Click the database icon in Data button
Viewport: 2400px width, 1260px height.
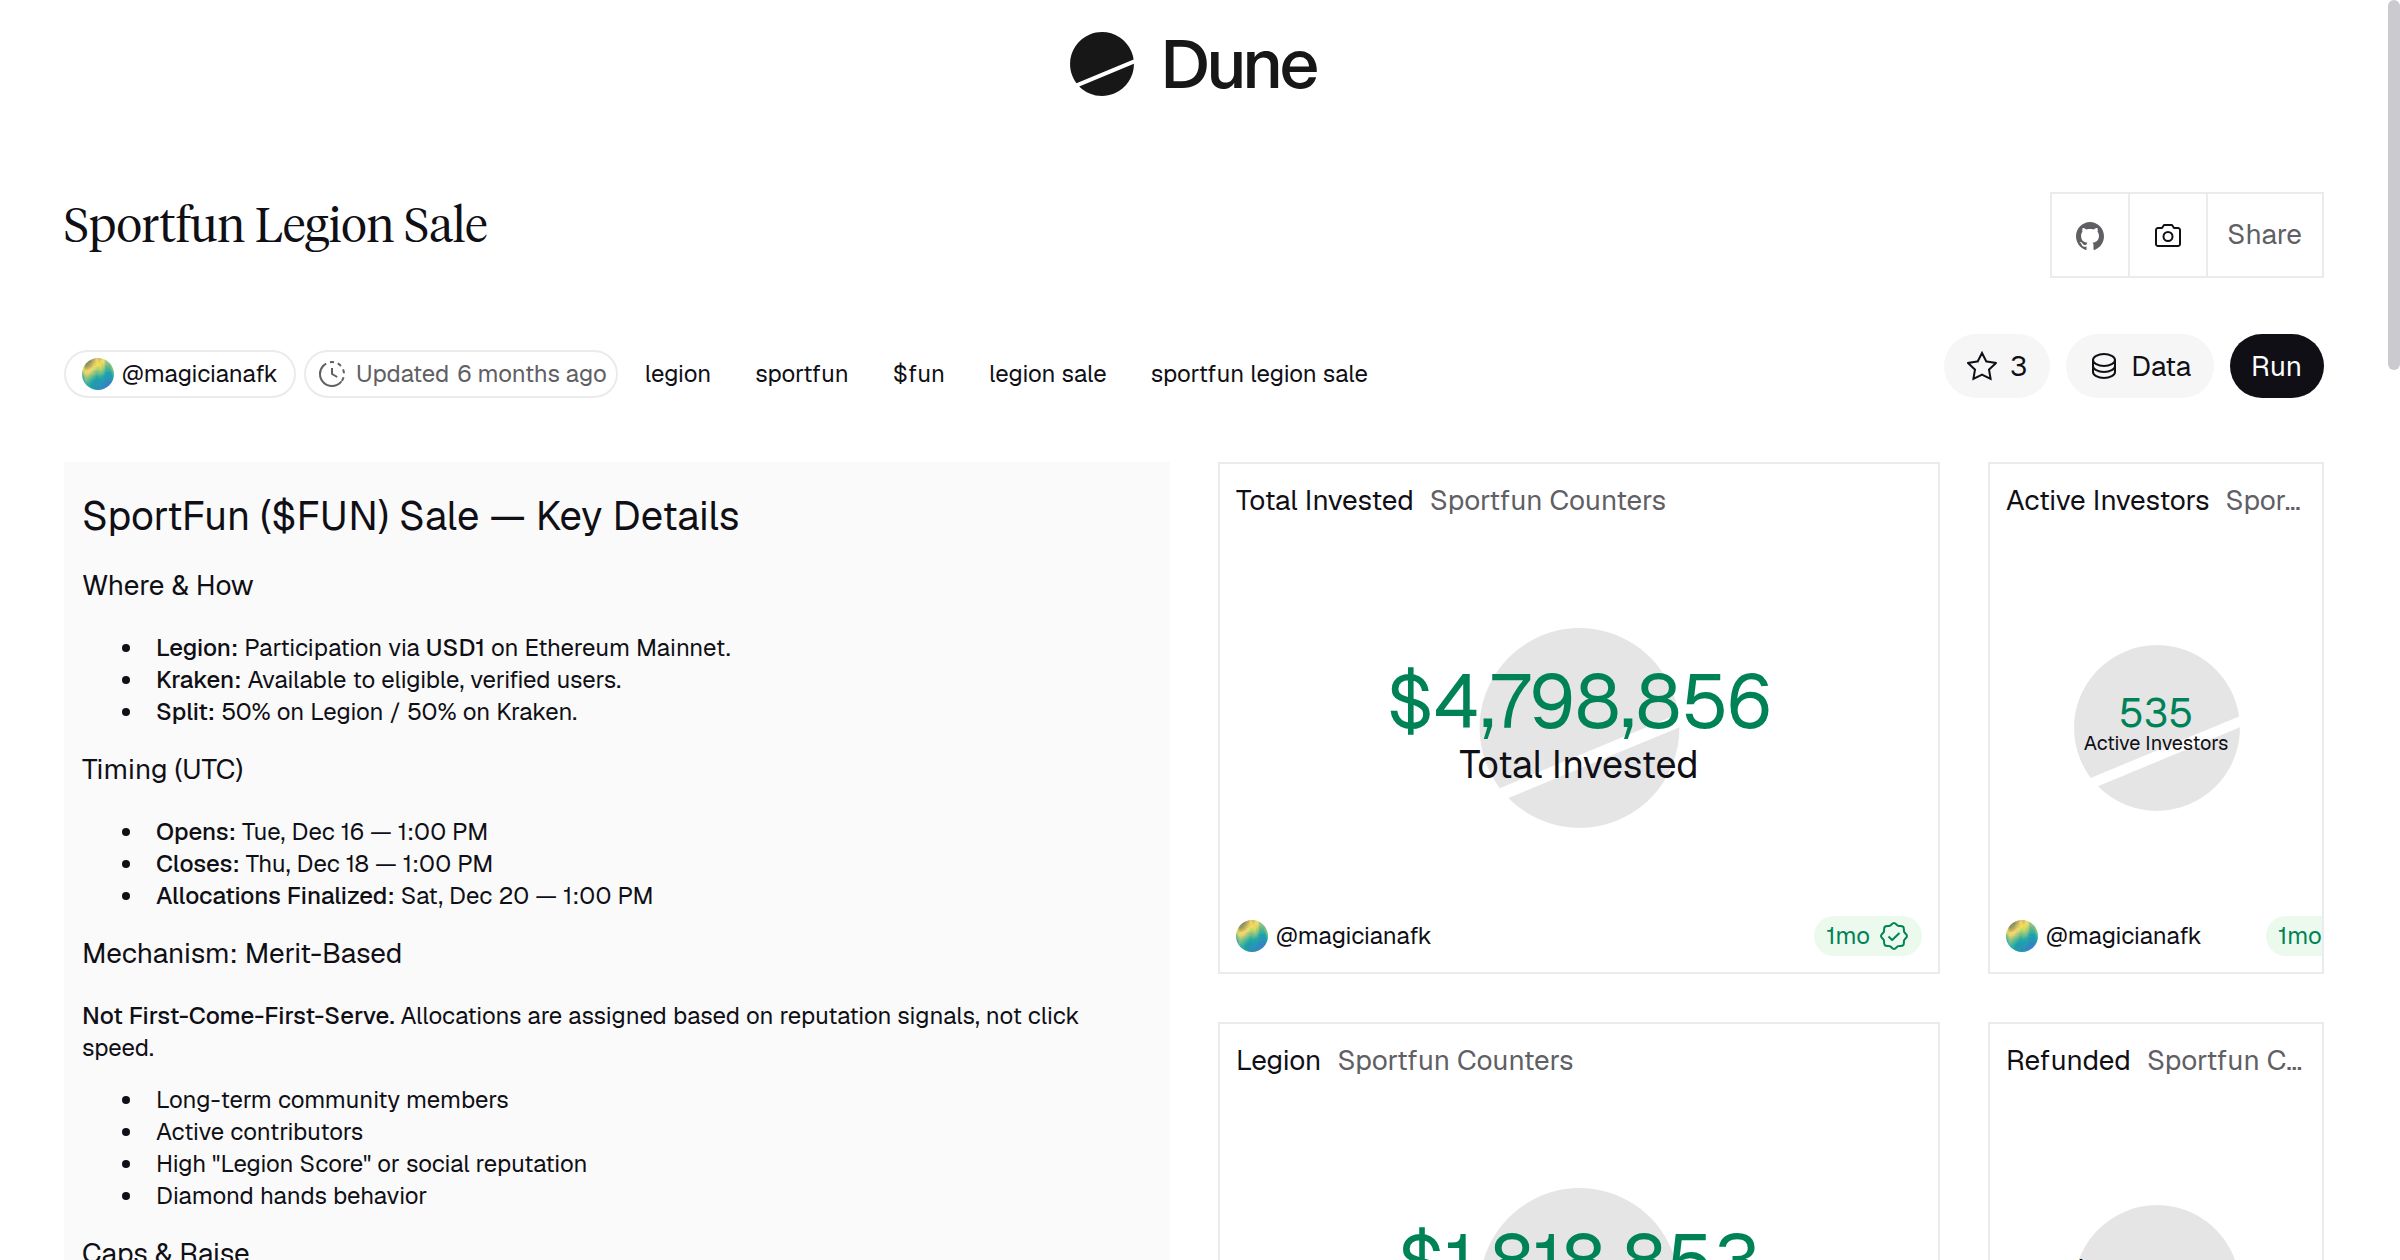pyautogui.click(x=2104, y=366)
